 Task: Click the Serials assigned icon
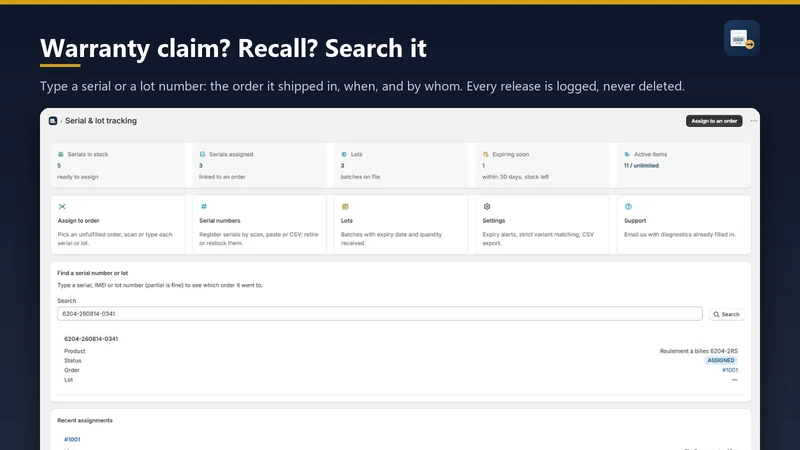coord(203,154)
